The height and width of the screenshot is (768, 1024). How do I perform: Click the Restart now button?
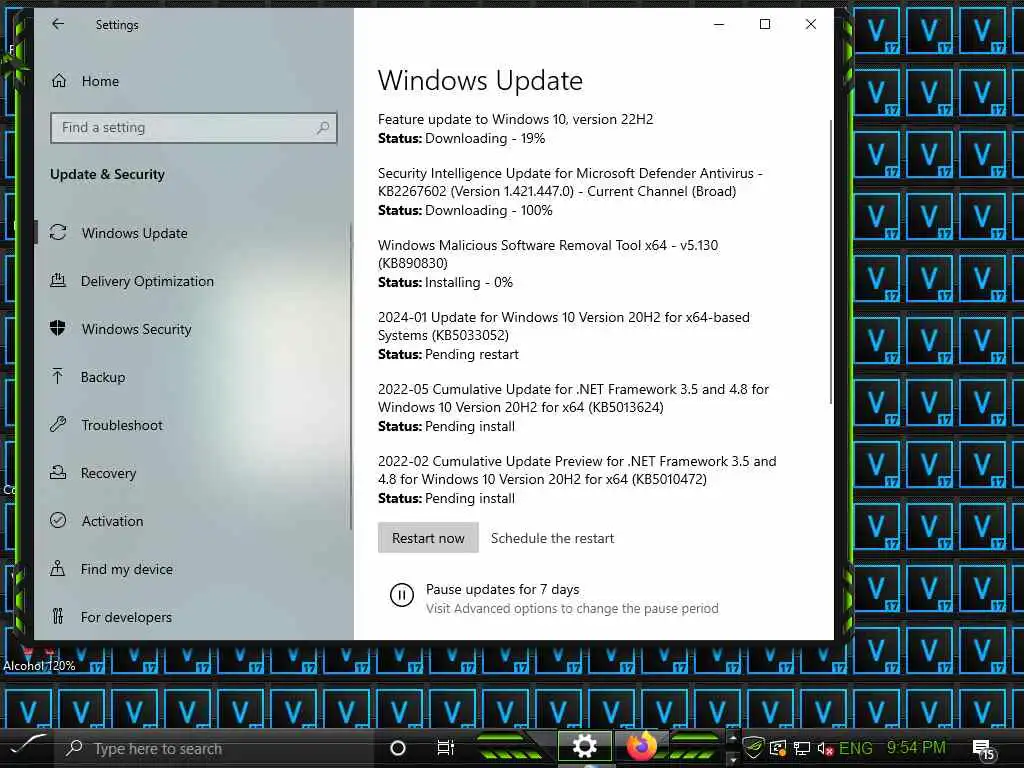click(x=428, y=538)
